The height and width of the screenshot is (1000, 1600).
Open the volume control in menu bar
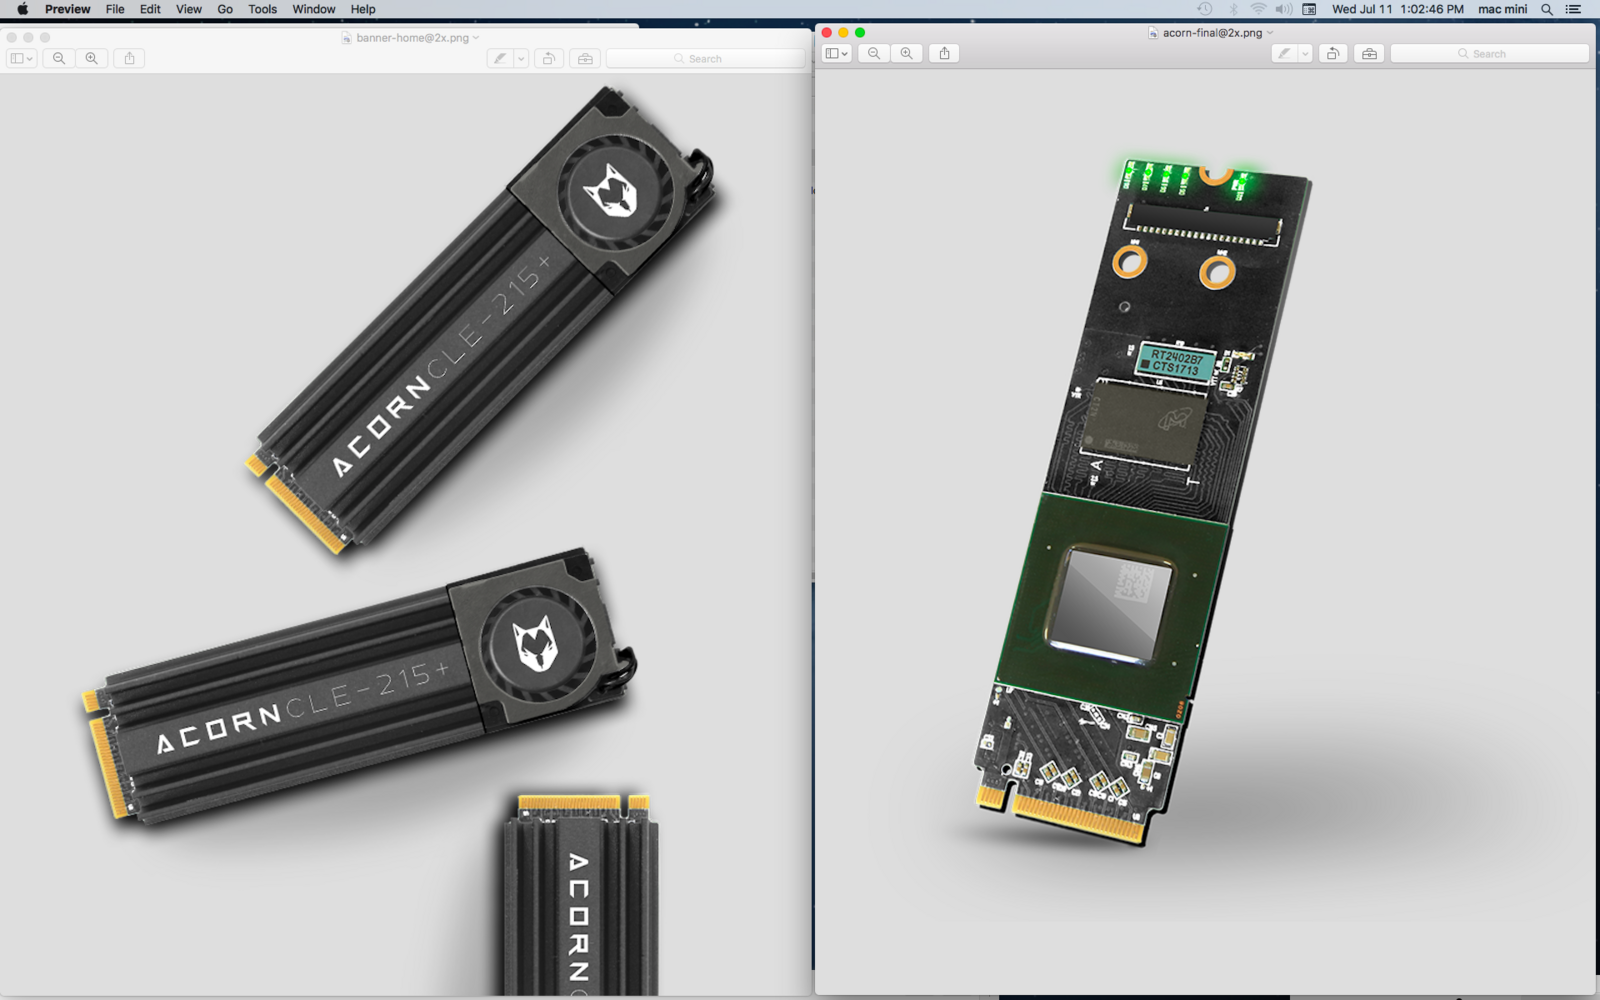coord(1284,9)
